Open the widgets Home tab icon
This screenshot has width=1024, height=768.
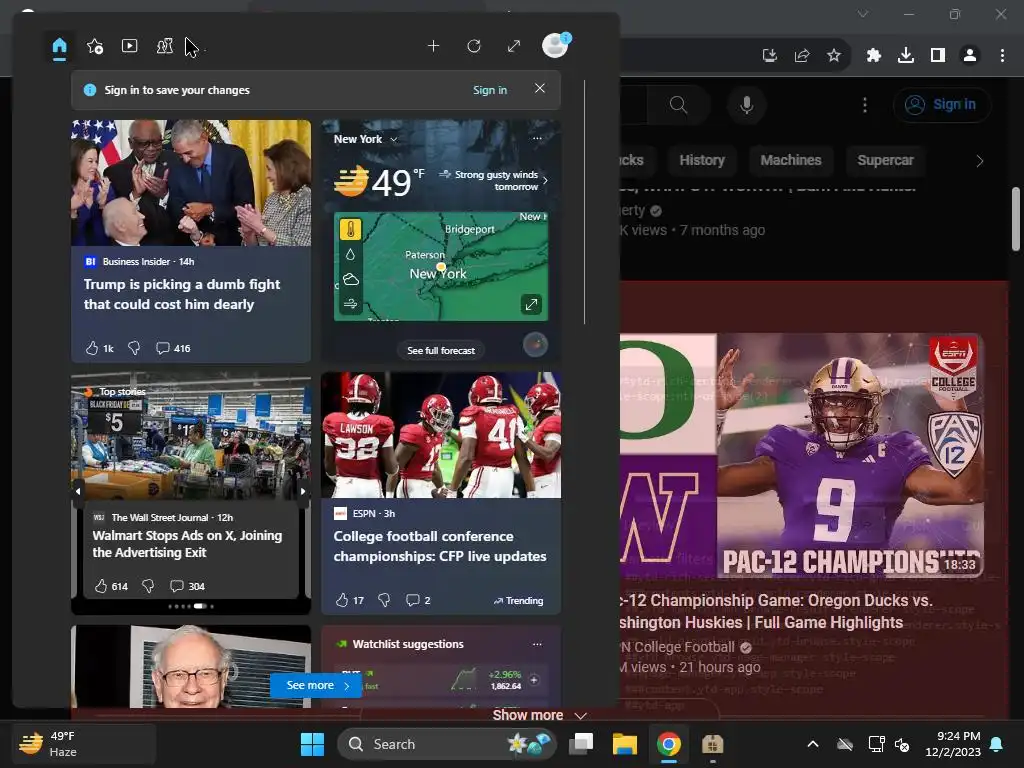59,46
